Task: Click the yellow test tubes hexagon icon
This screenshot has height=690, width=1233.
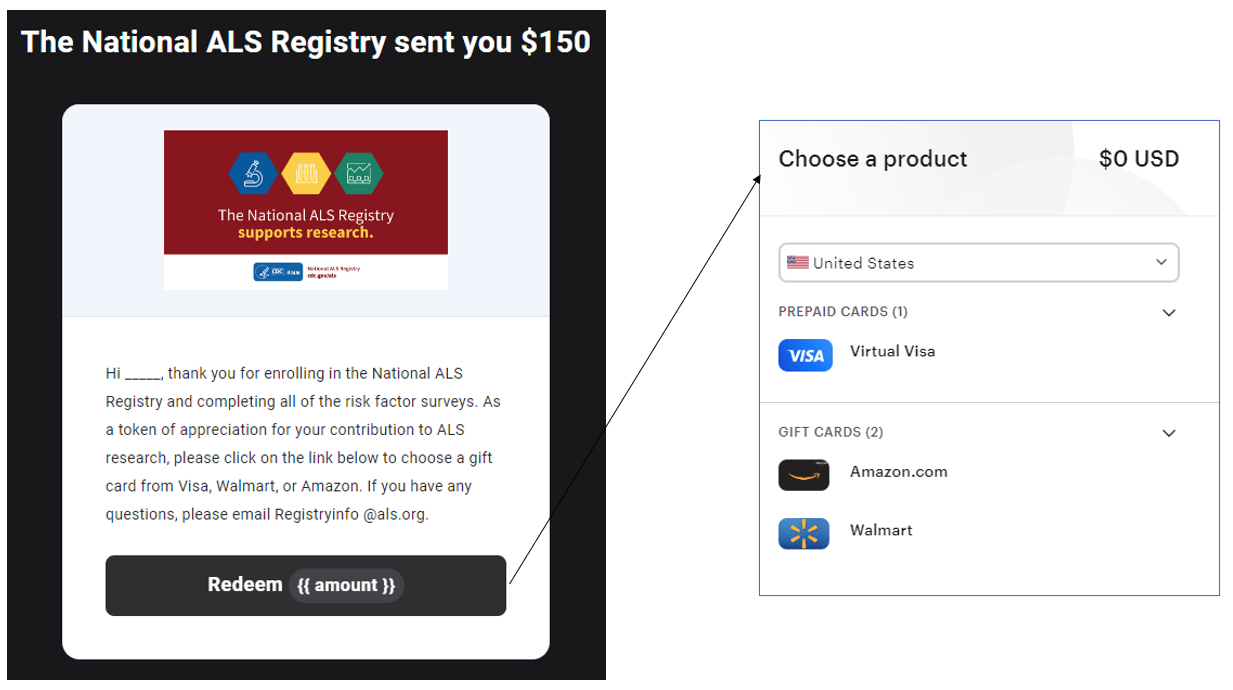Action: point(306,174)
